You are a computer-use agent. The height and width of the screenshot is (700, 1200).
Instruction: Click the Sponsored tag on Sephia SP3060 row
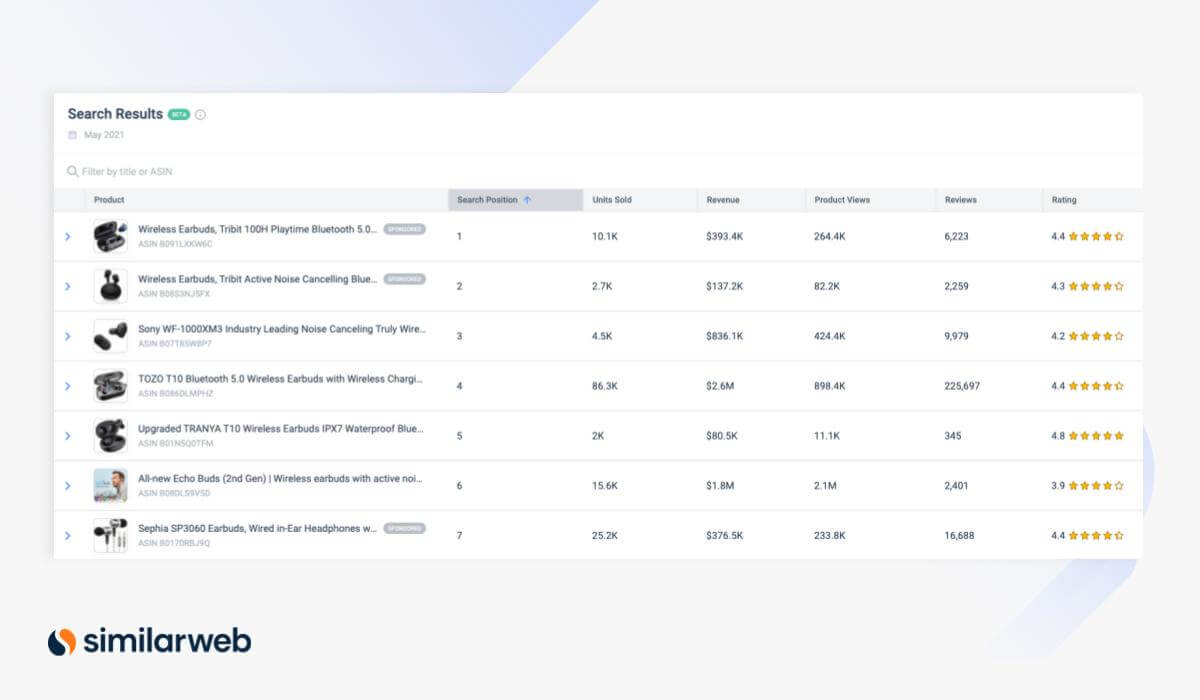pyautogui.click(x=405, y=528)
